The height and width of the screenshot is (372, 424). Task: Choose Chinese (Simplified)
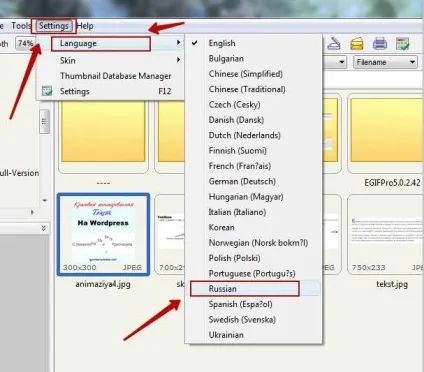pos(254,74)
